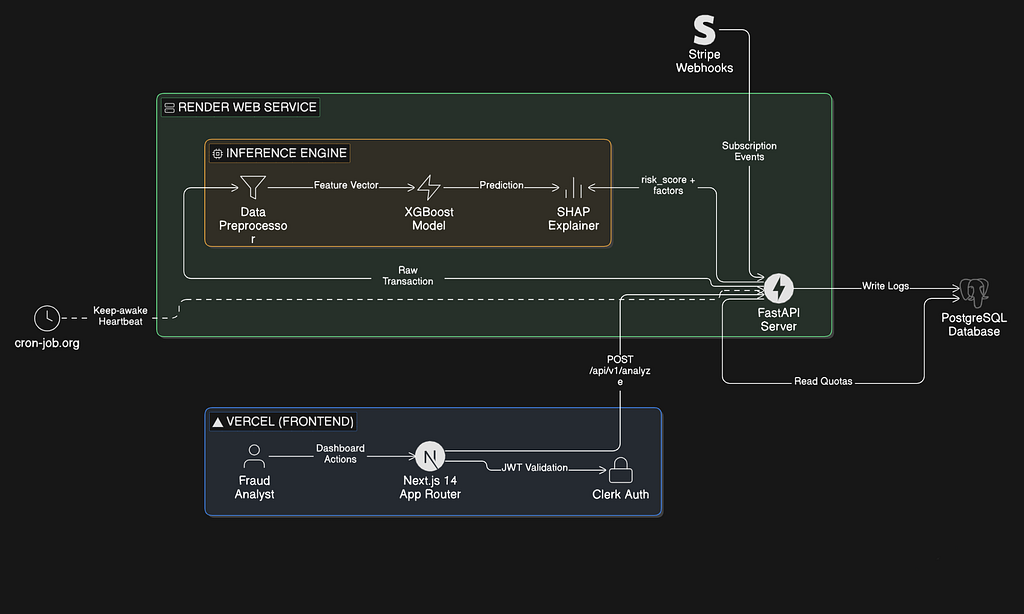This screenshot has width=1024, height=614.
Task: Click the 'Subscription Events' edge label
Action: [x=749, y=151]
